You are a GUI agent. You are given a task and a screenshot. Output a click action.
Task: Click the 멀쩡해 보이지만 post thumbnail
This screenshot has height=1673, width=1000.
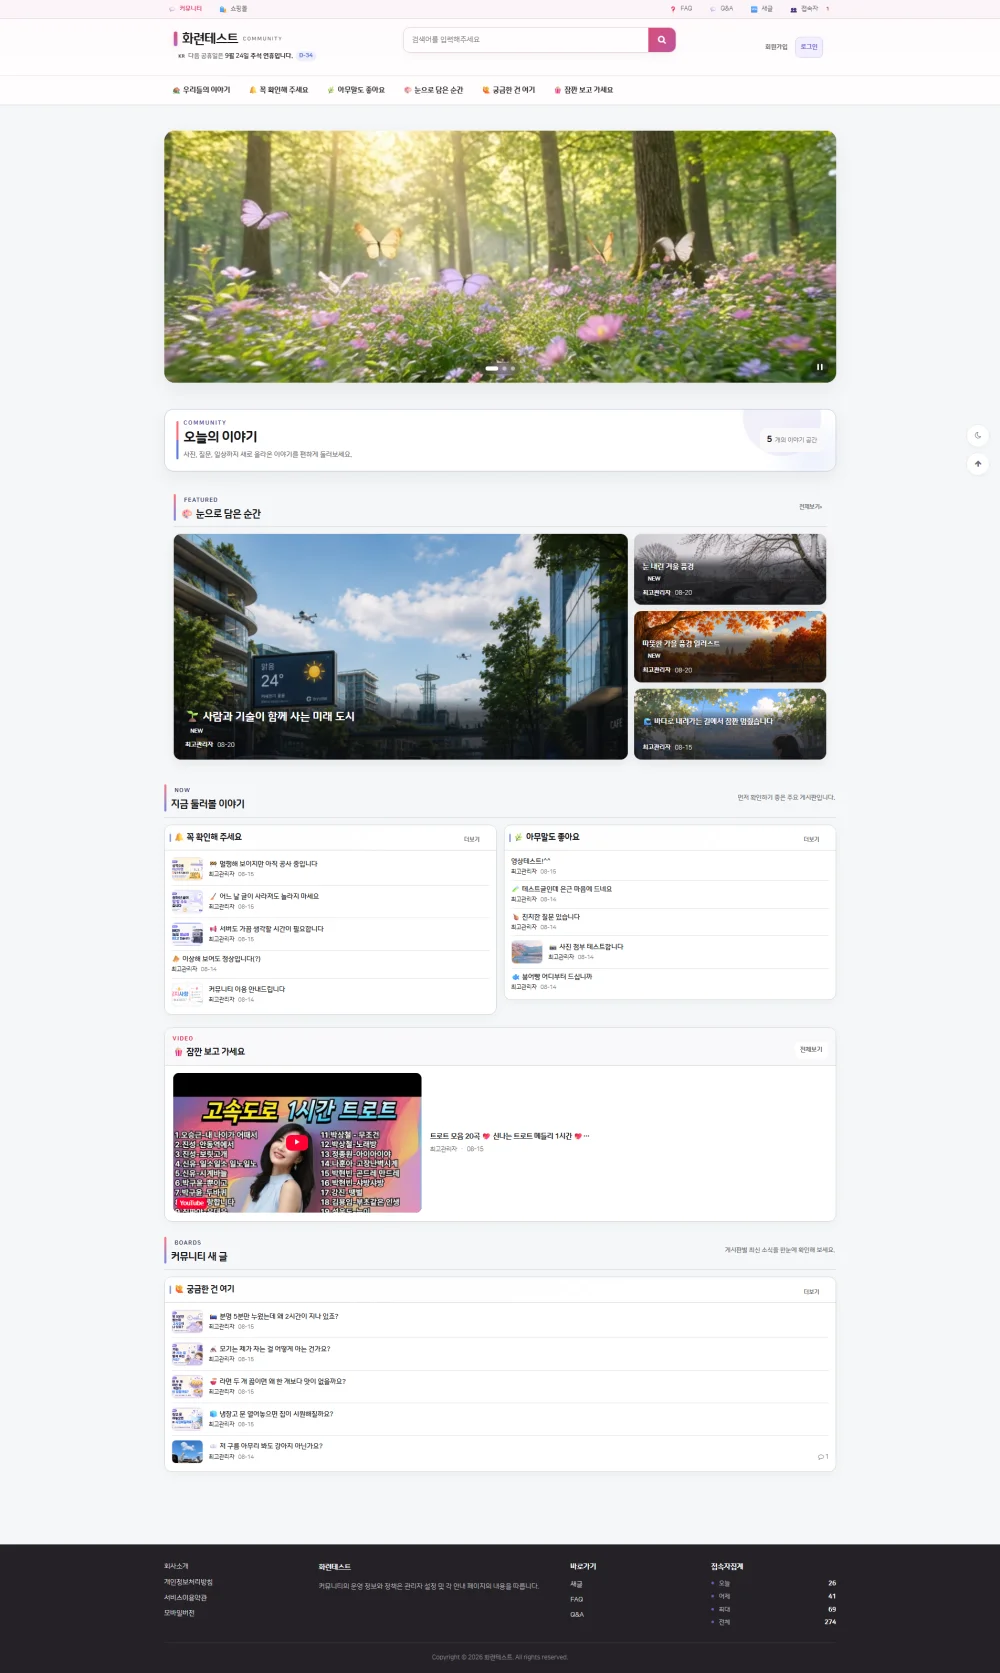187,869
